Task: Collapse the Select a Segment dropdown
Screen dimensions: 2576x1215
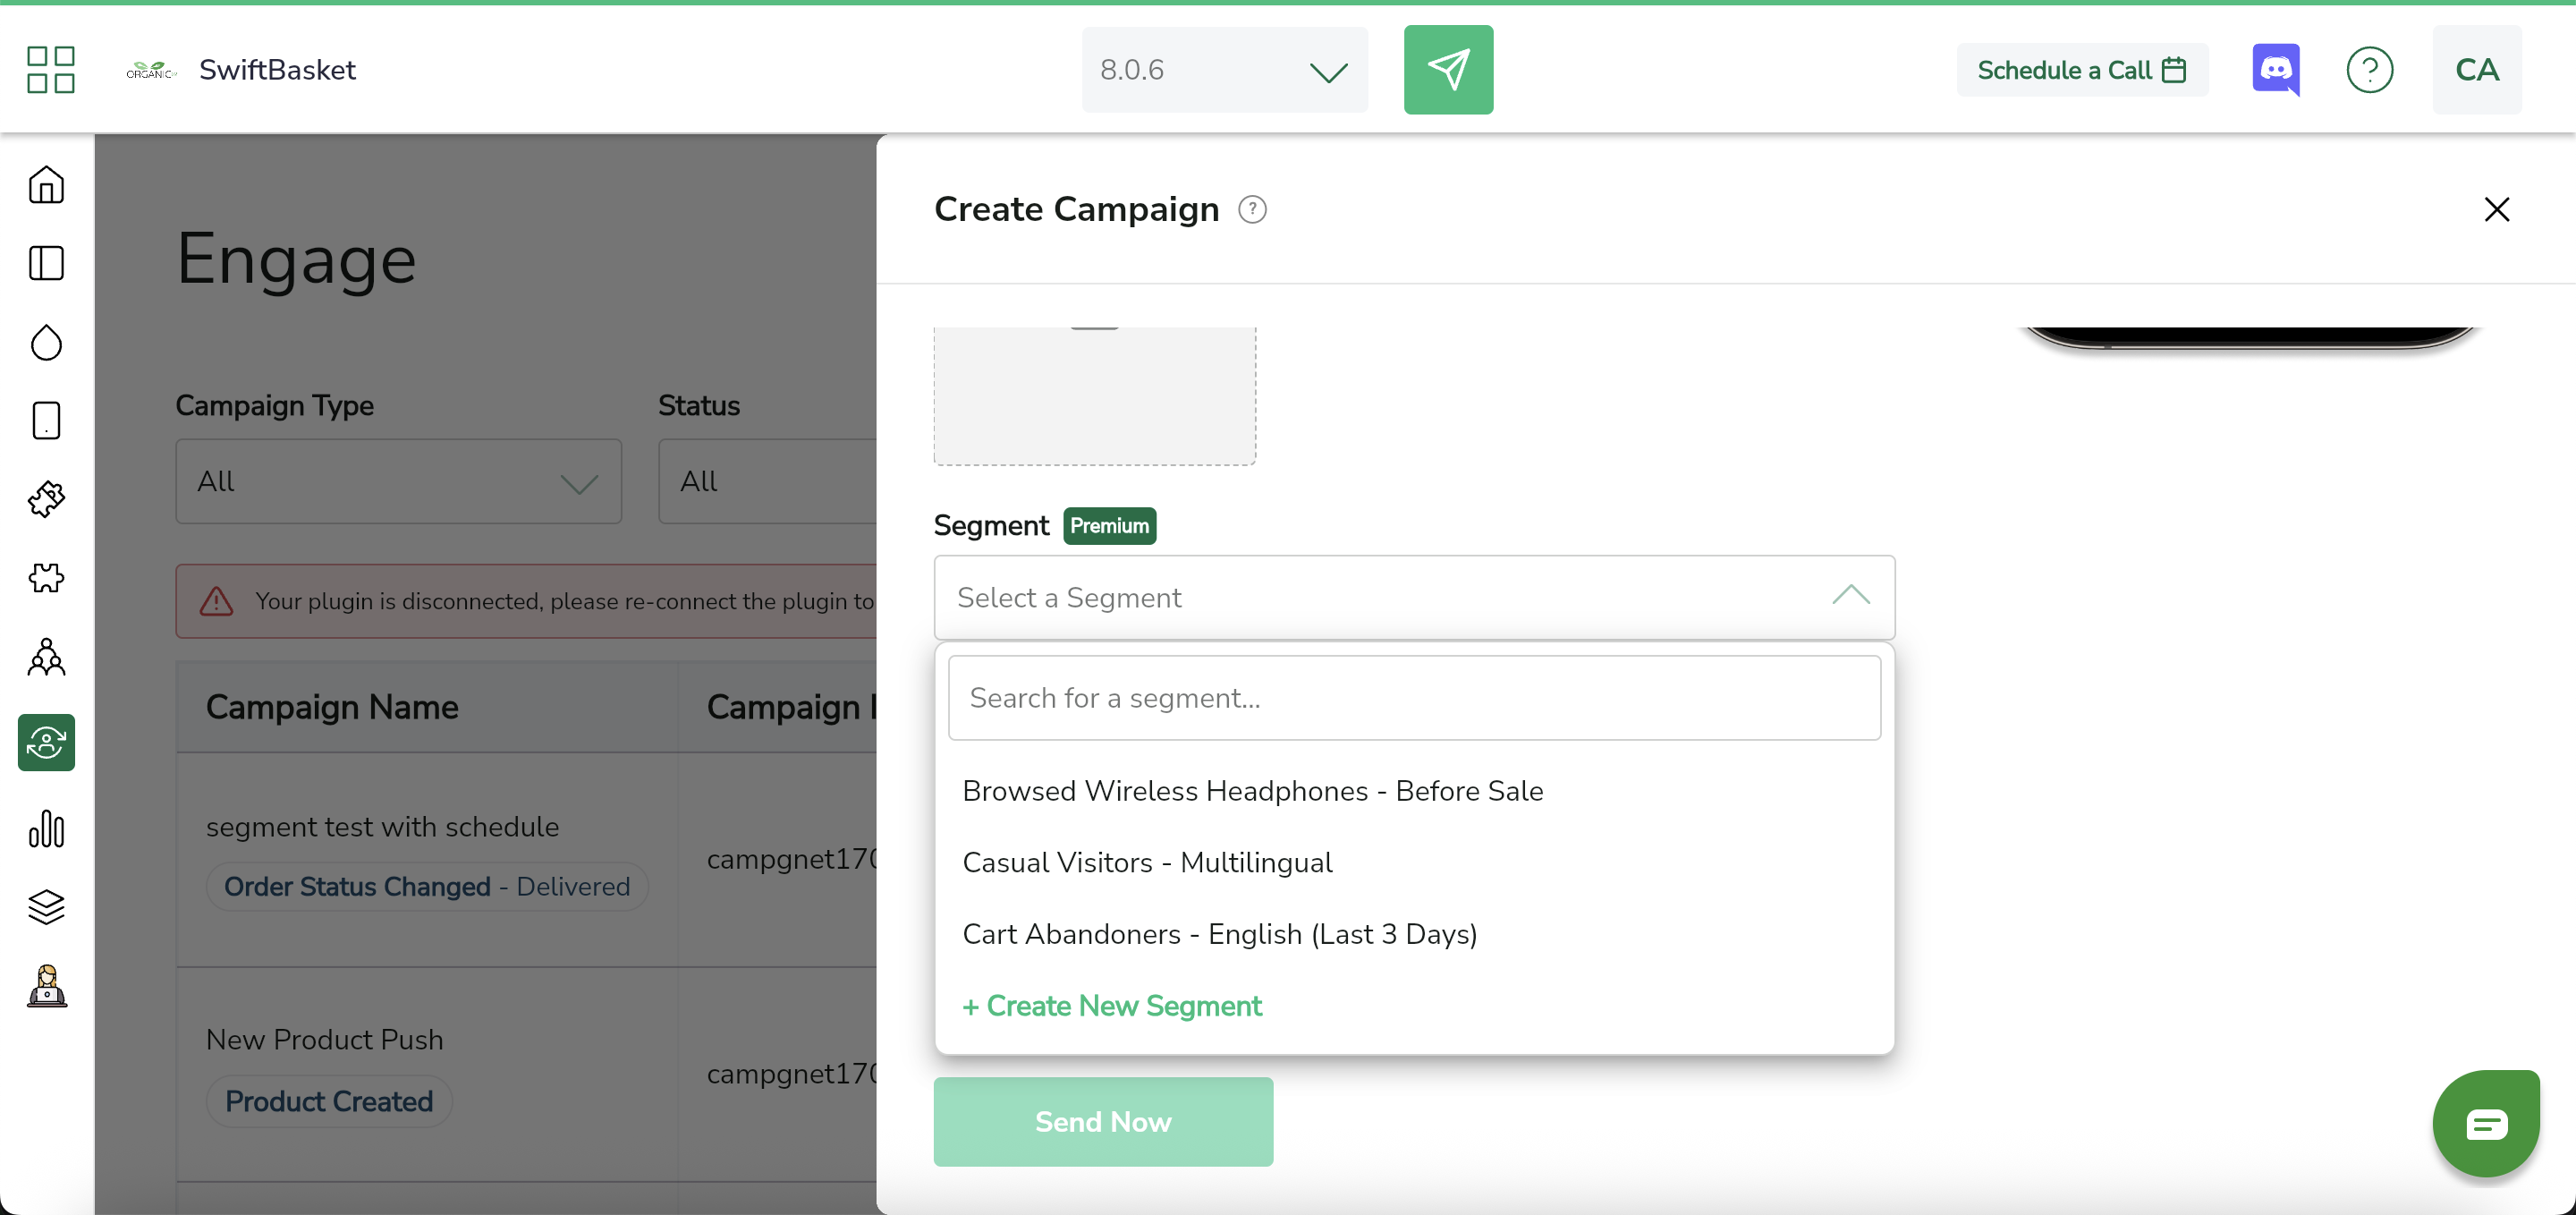Action: (x=1850, y=597)
